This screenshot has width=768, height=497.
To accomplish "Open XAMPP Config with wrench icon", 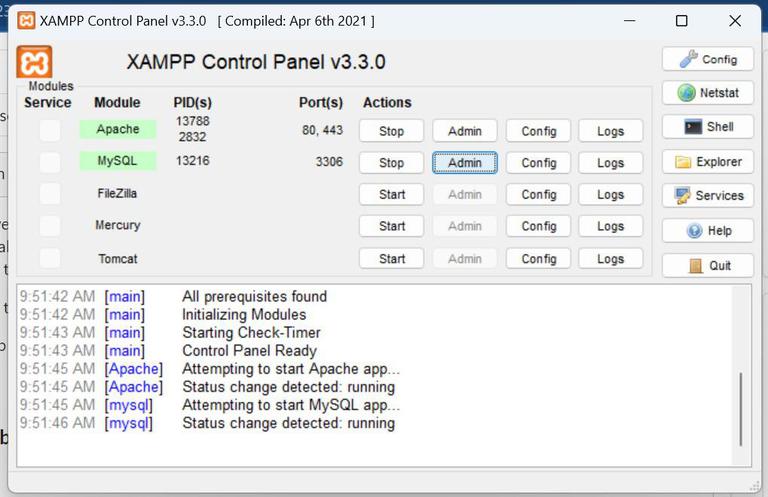I will tap(708, 59).
